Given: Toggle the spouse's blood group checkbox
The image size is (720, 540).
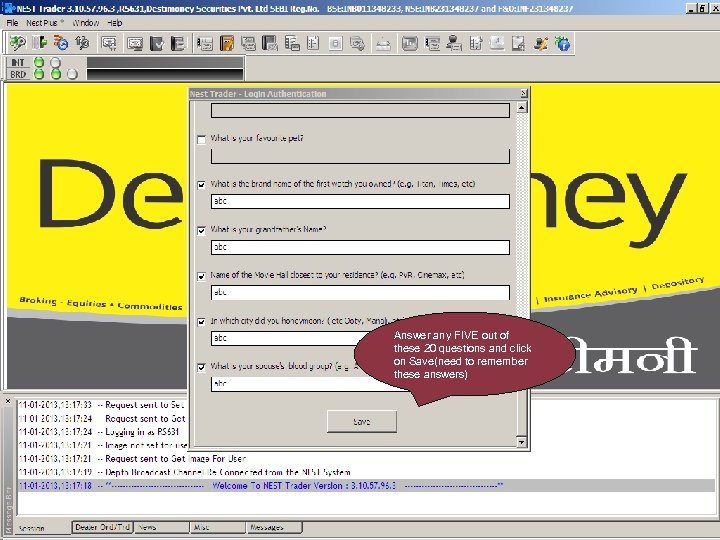Looking at the screenshot, I should pos(201,367).
